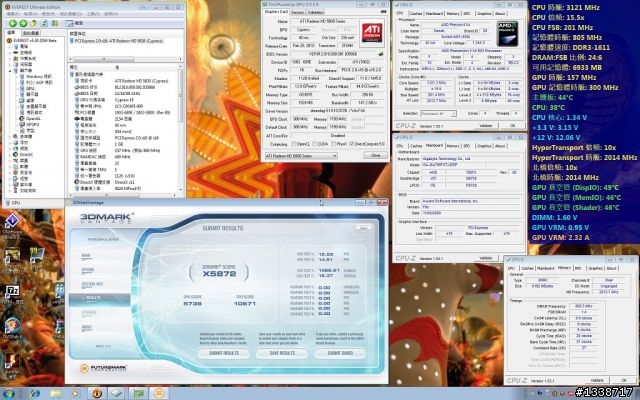Open Internet Explorer from the taskbar
Viewport: 640px width, 400px height.
(x=33, y=393)
